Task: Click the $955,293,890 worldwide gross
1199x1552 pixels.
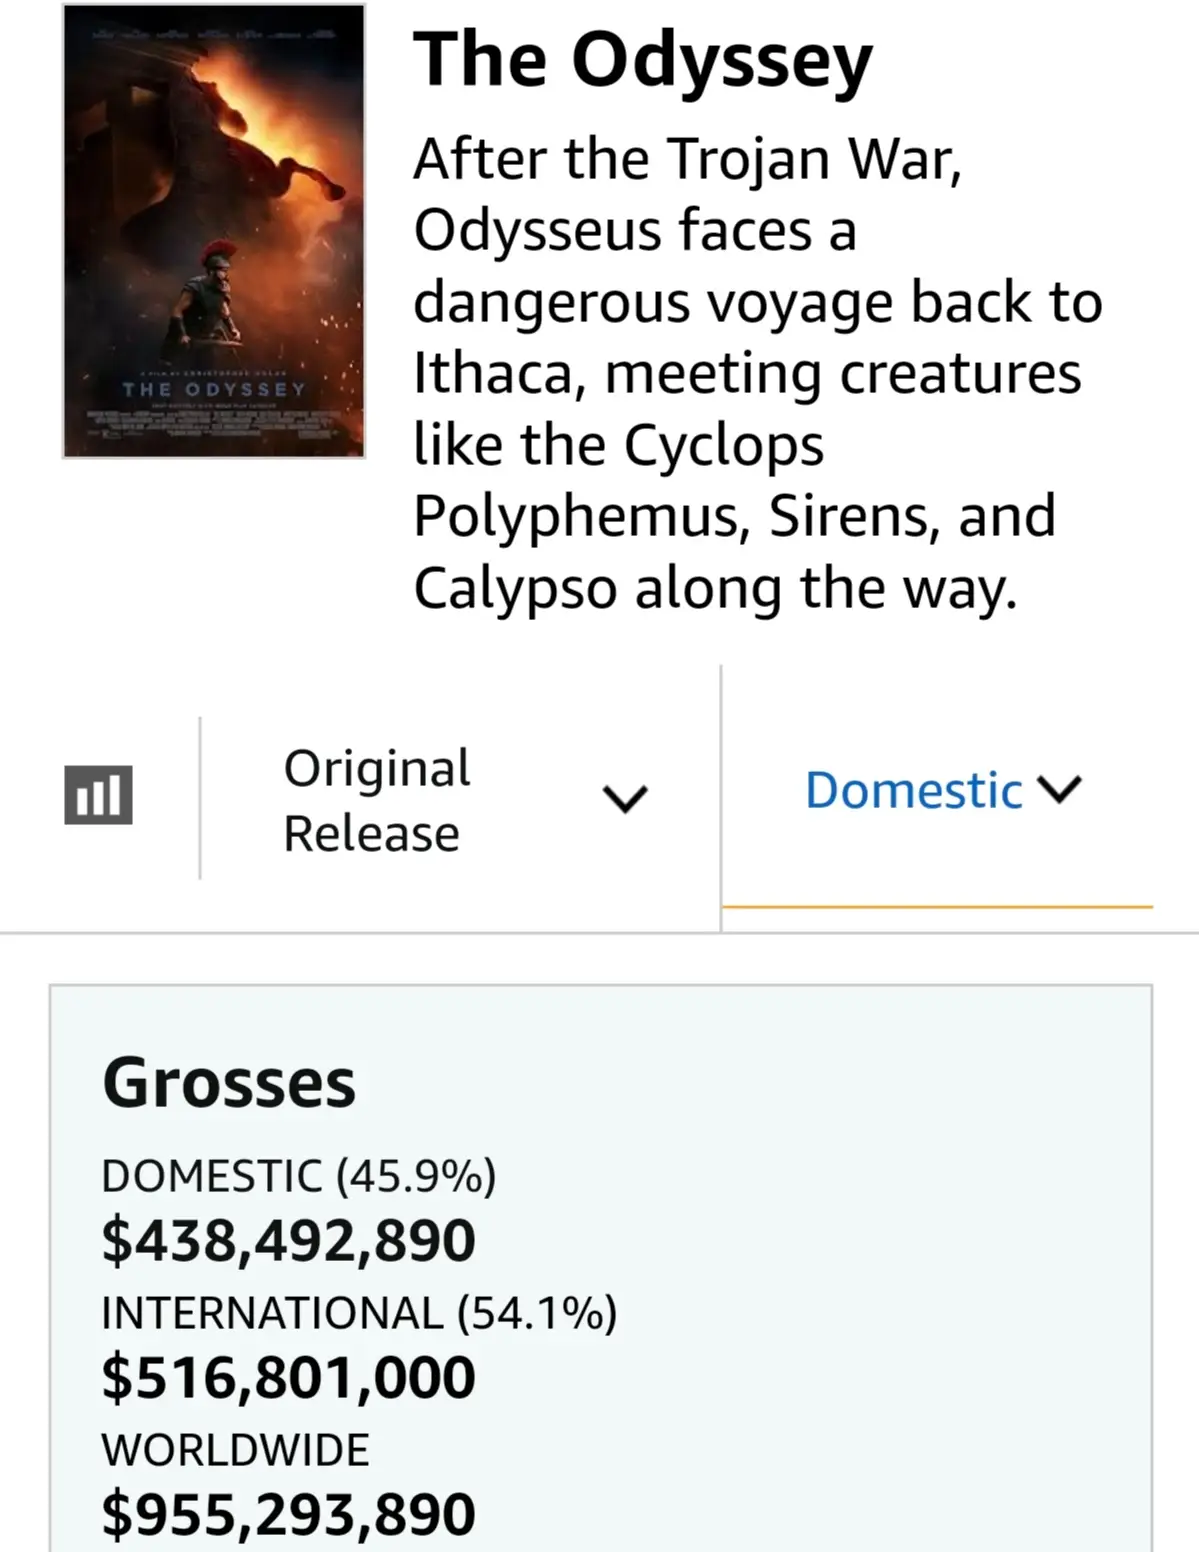Action: coord(288,1514)
